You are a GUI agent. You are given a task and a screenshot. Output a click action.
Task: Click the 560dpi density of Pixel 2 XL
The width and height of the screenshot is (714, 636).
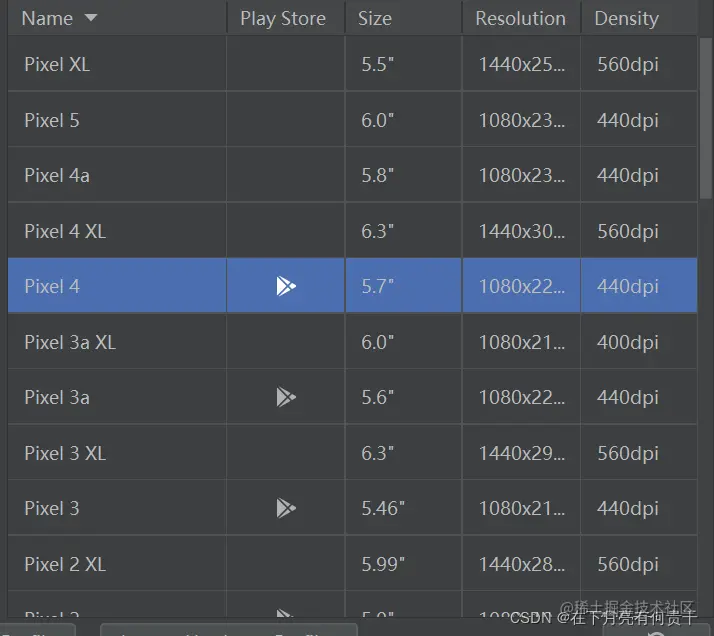click(639, 565)
